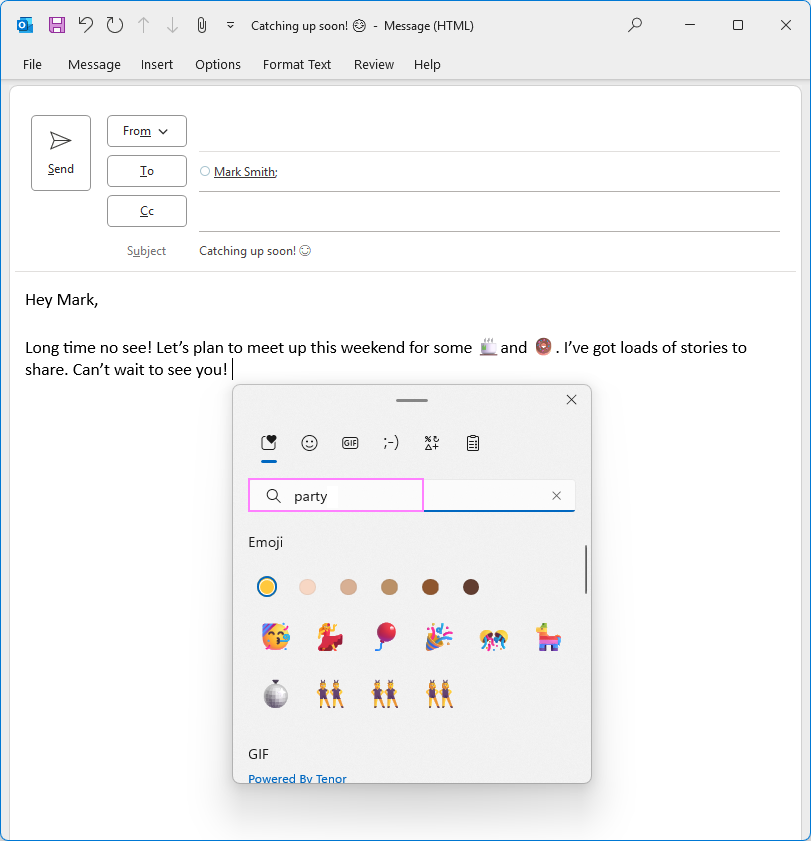Open the Help ribbon tab
This screenshot has width=811, height=841.
click(x=427, y=64)
